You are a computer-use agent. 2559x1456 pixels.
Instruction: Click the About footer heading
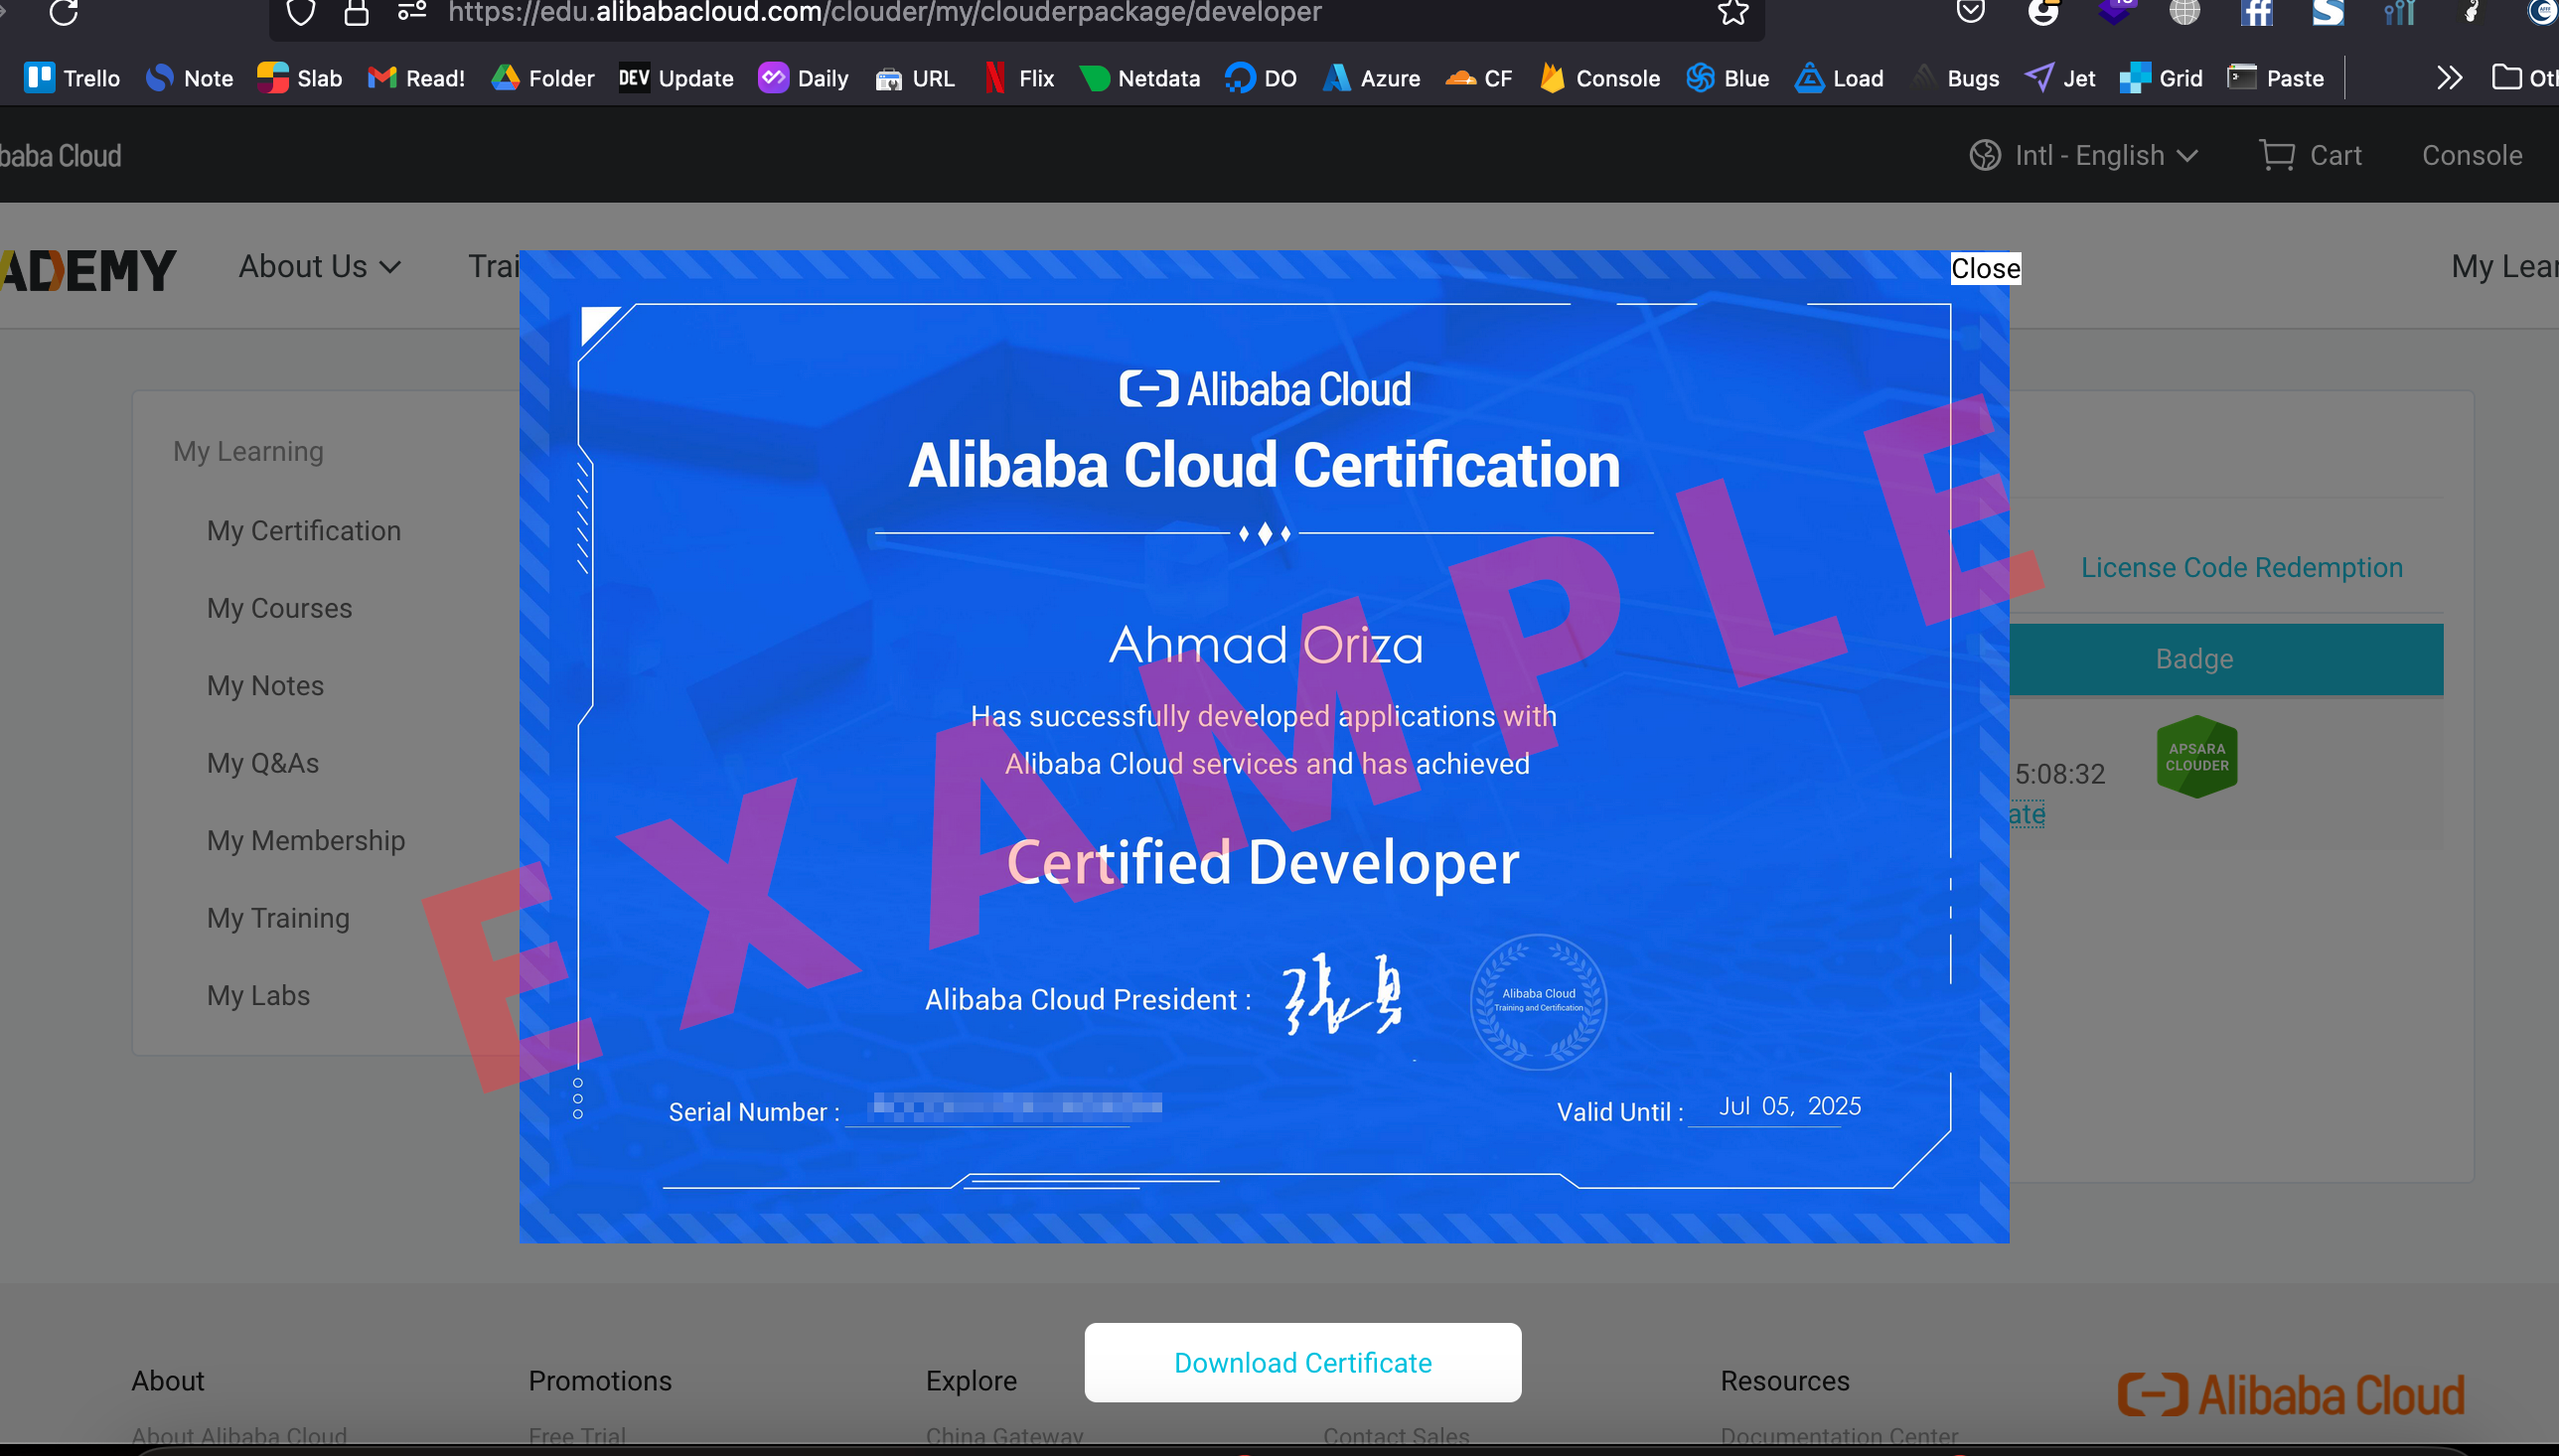coord(168,1380)
